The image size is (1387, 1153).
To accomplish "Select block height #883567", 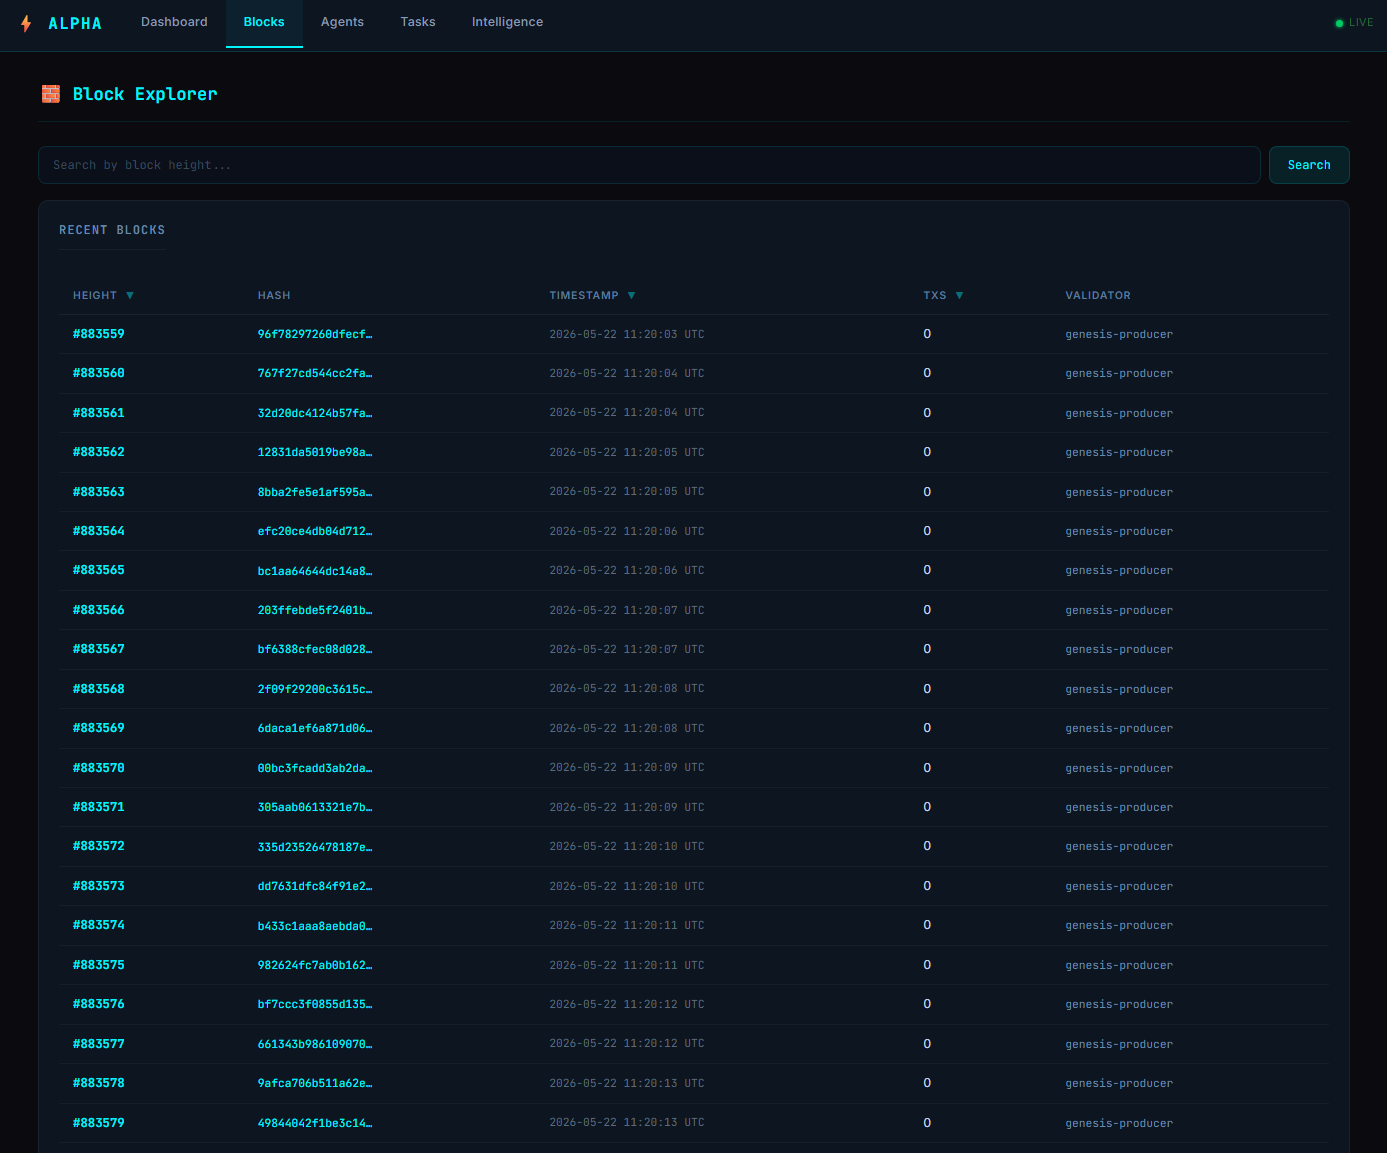I will point(99,649).
